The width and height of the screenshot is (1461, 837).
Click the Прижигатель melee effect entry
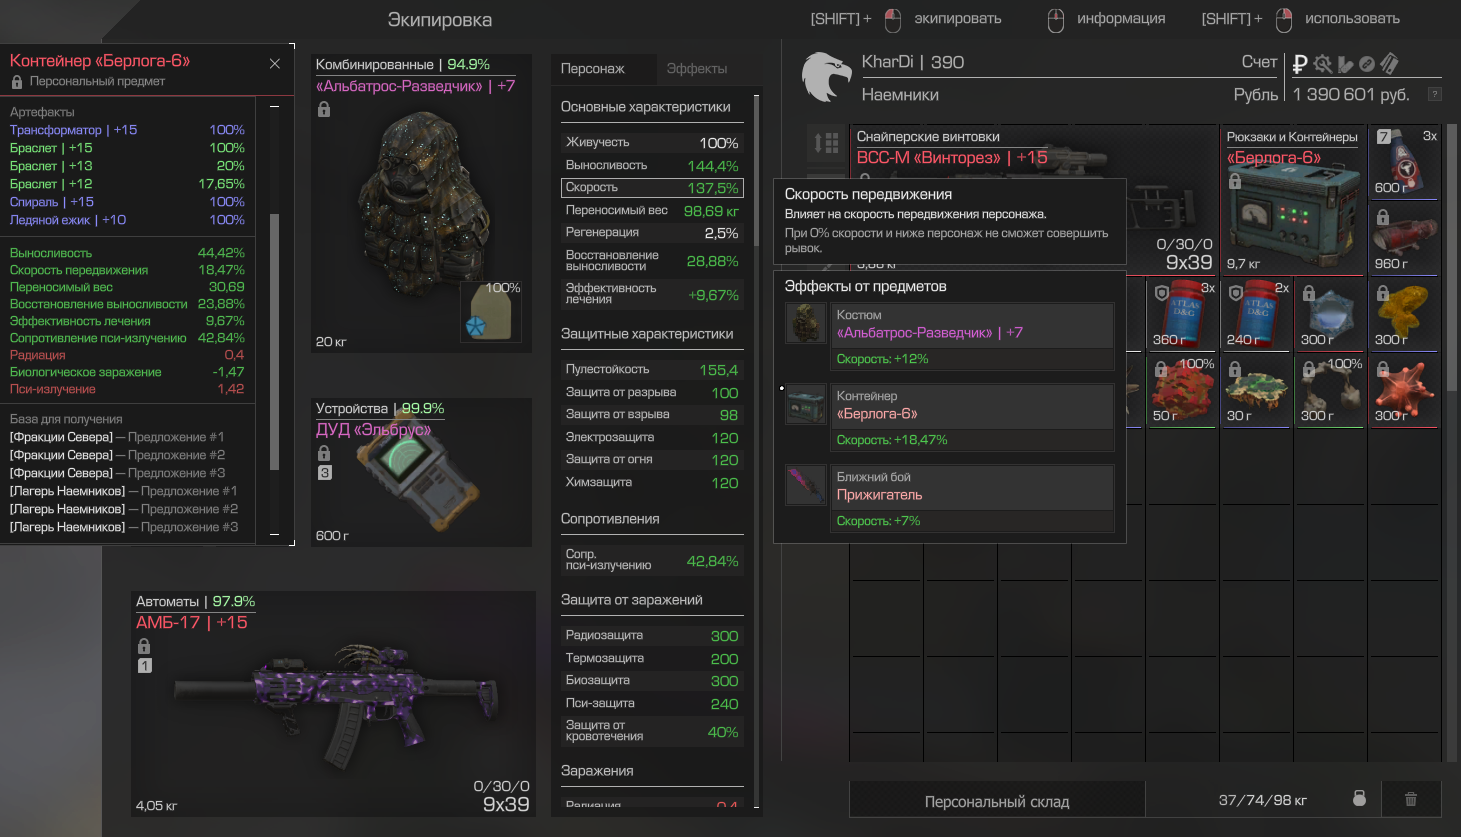972,499
